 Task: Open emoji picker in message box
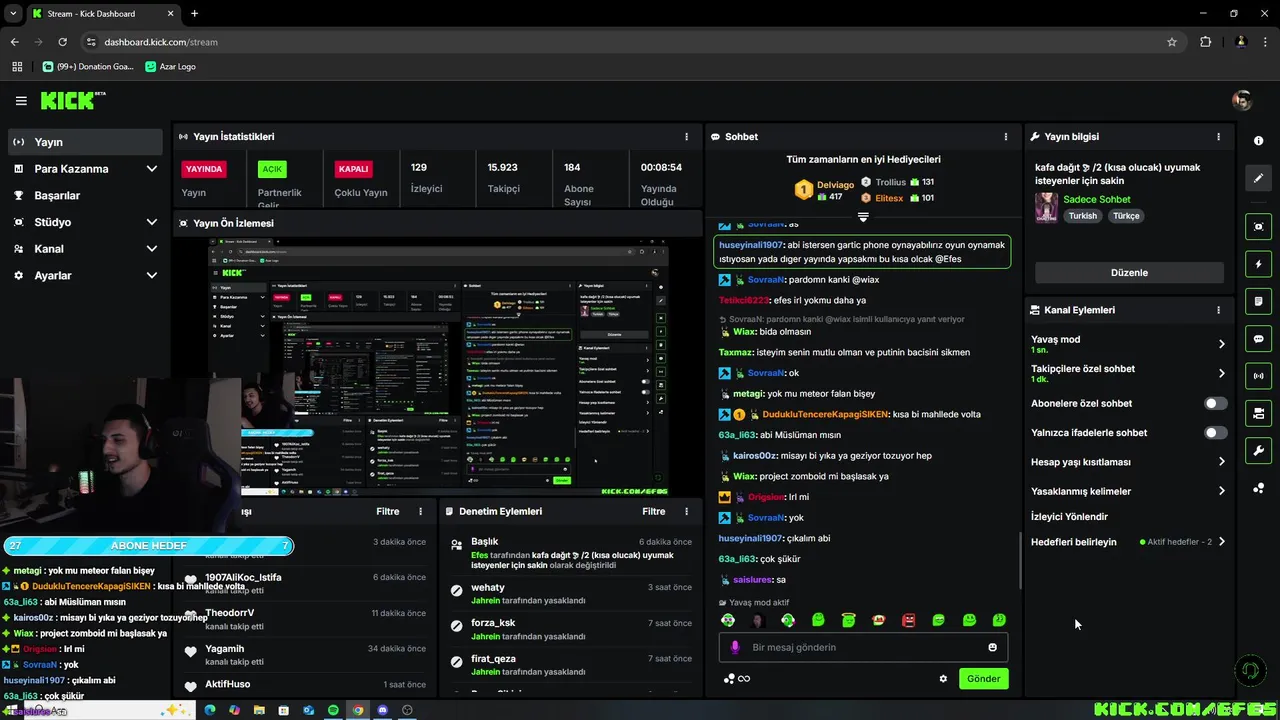click(992, 647)
